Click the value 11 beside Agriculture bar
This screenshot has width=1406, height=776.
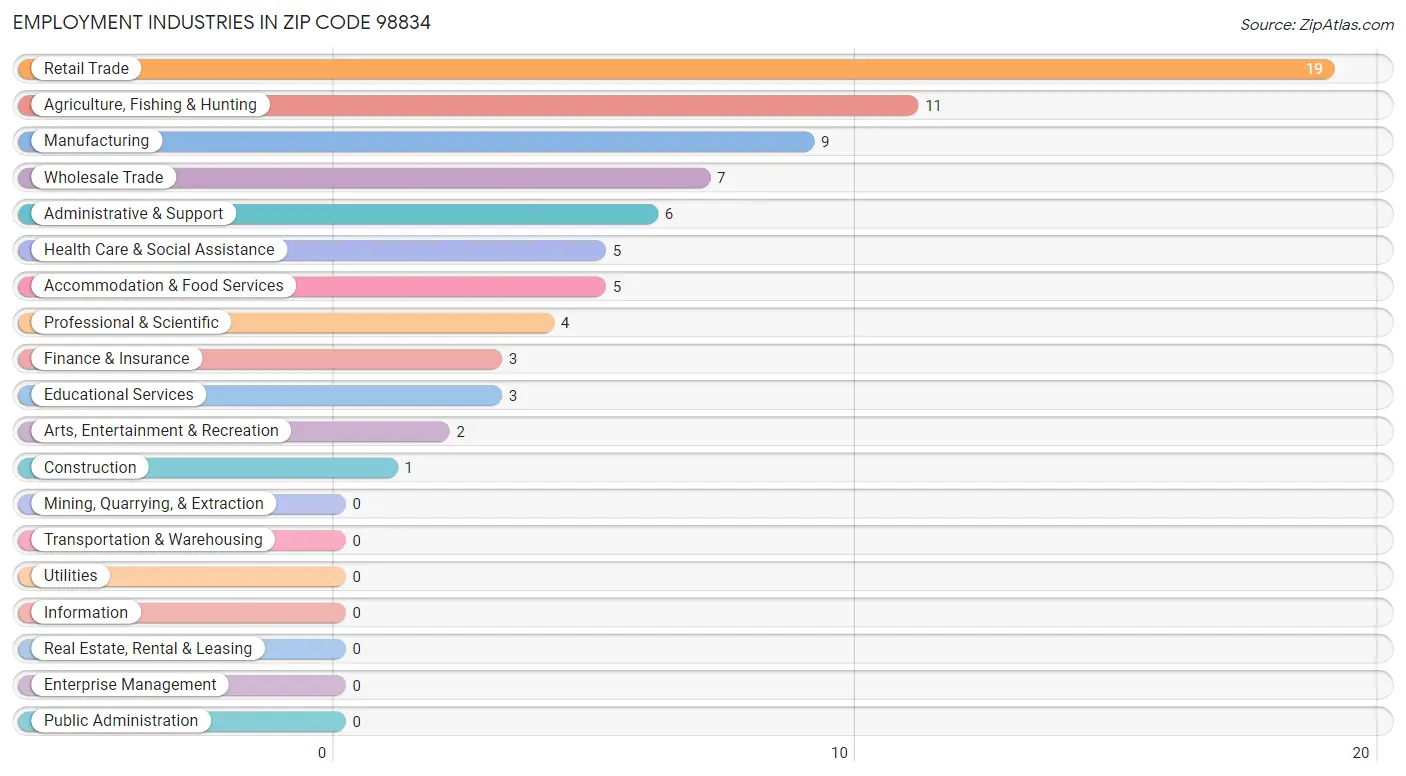coord(933,106)
